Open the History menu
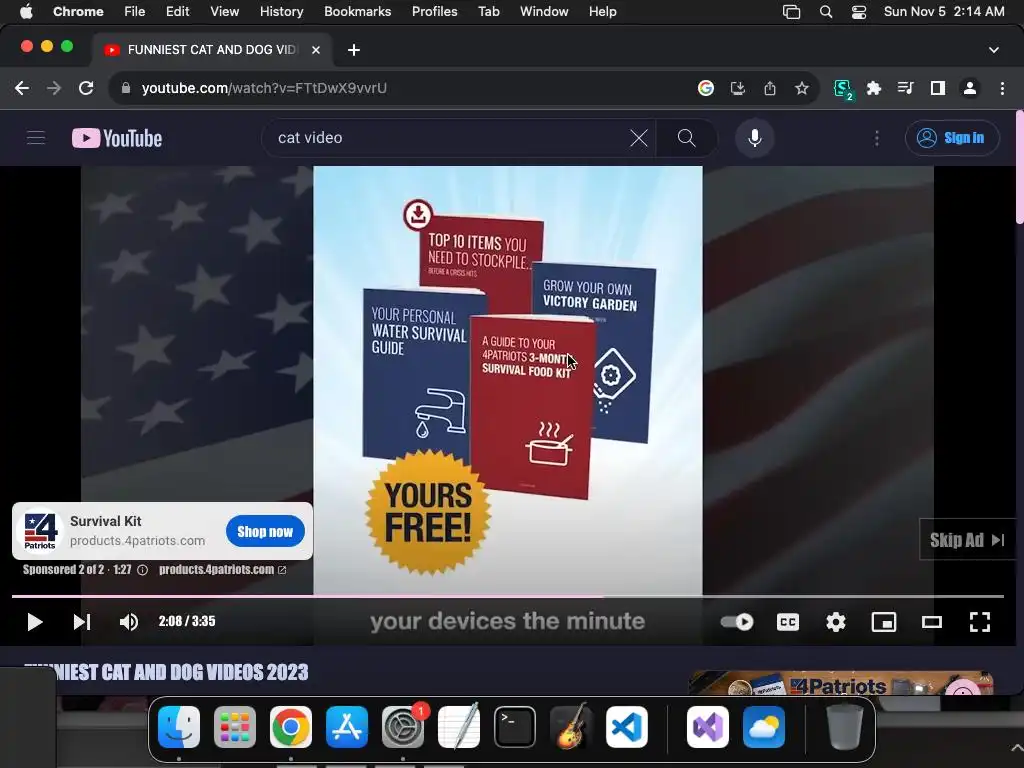1024x768 pixels. tap(281, 11)
